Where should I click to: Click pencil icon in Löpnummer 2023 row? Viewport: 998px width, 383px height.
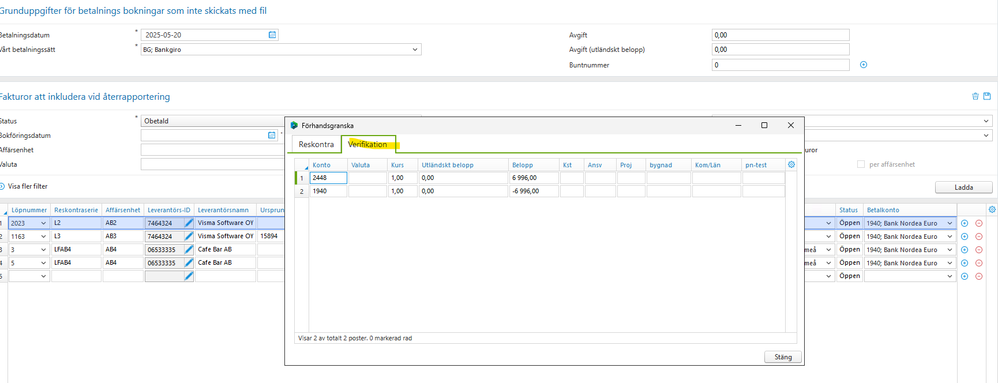(x=188, y=223)
